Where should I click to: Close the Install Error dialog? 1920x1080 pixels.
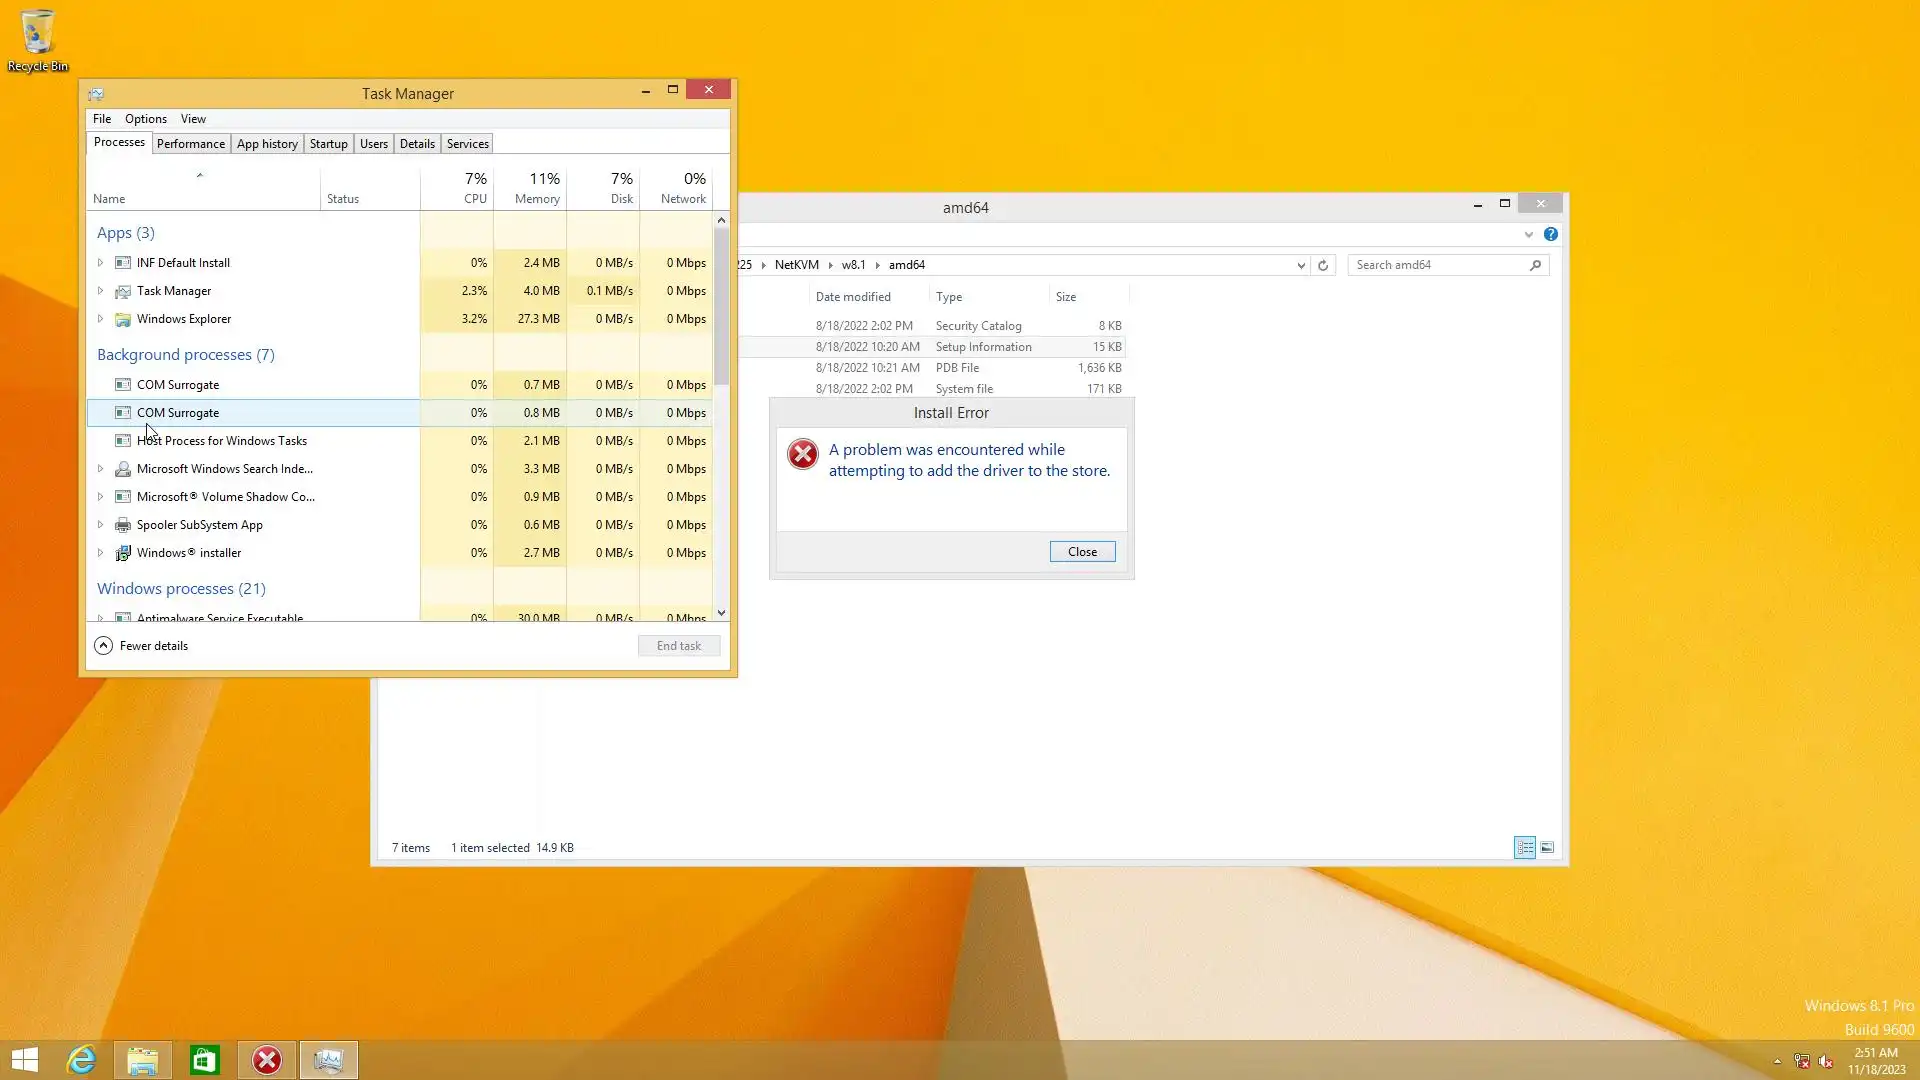[x=1082, y=552]
